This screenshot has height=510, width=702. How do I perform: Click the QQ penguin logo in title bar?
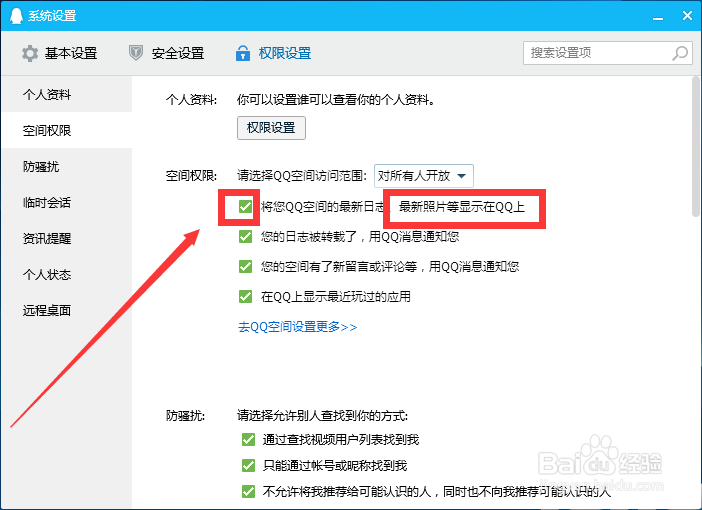(x=17, y=15)
